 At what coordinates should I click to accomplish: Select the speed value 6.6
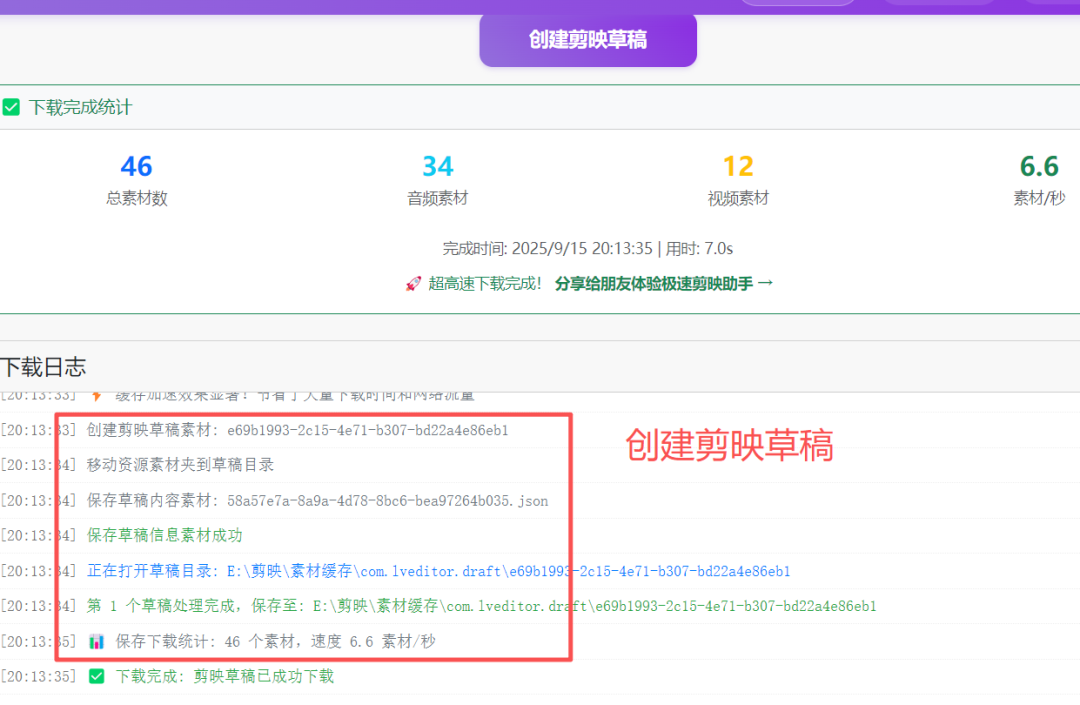pos(1039,167)
